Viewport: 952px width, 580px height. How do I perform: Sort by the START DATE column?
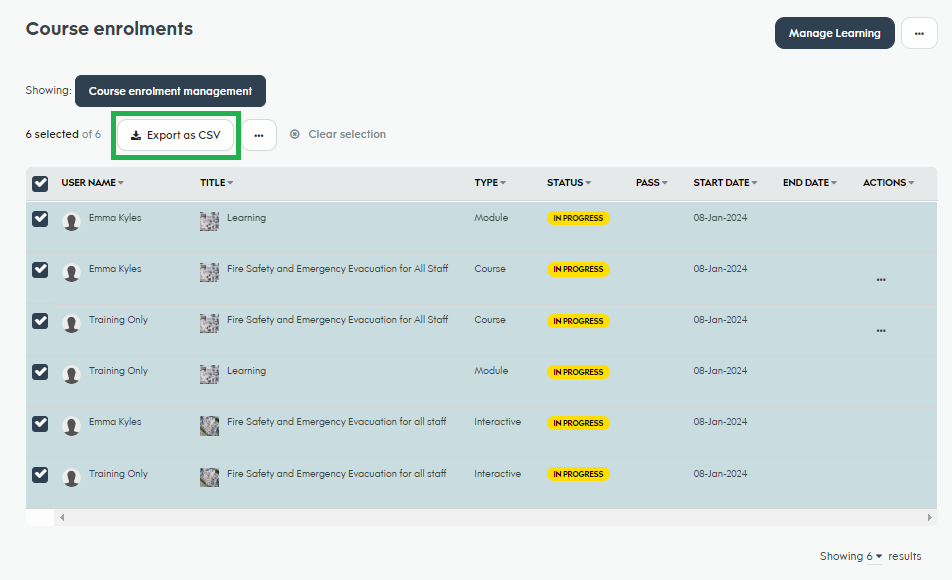[725, 182]
